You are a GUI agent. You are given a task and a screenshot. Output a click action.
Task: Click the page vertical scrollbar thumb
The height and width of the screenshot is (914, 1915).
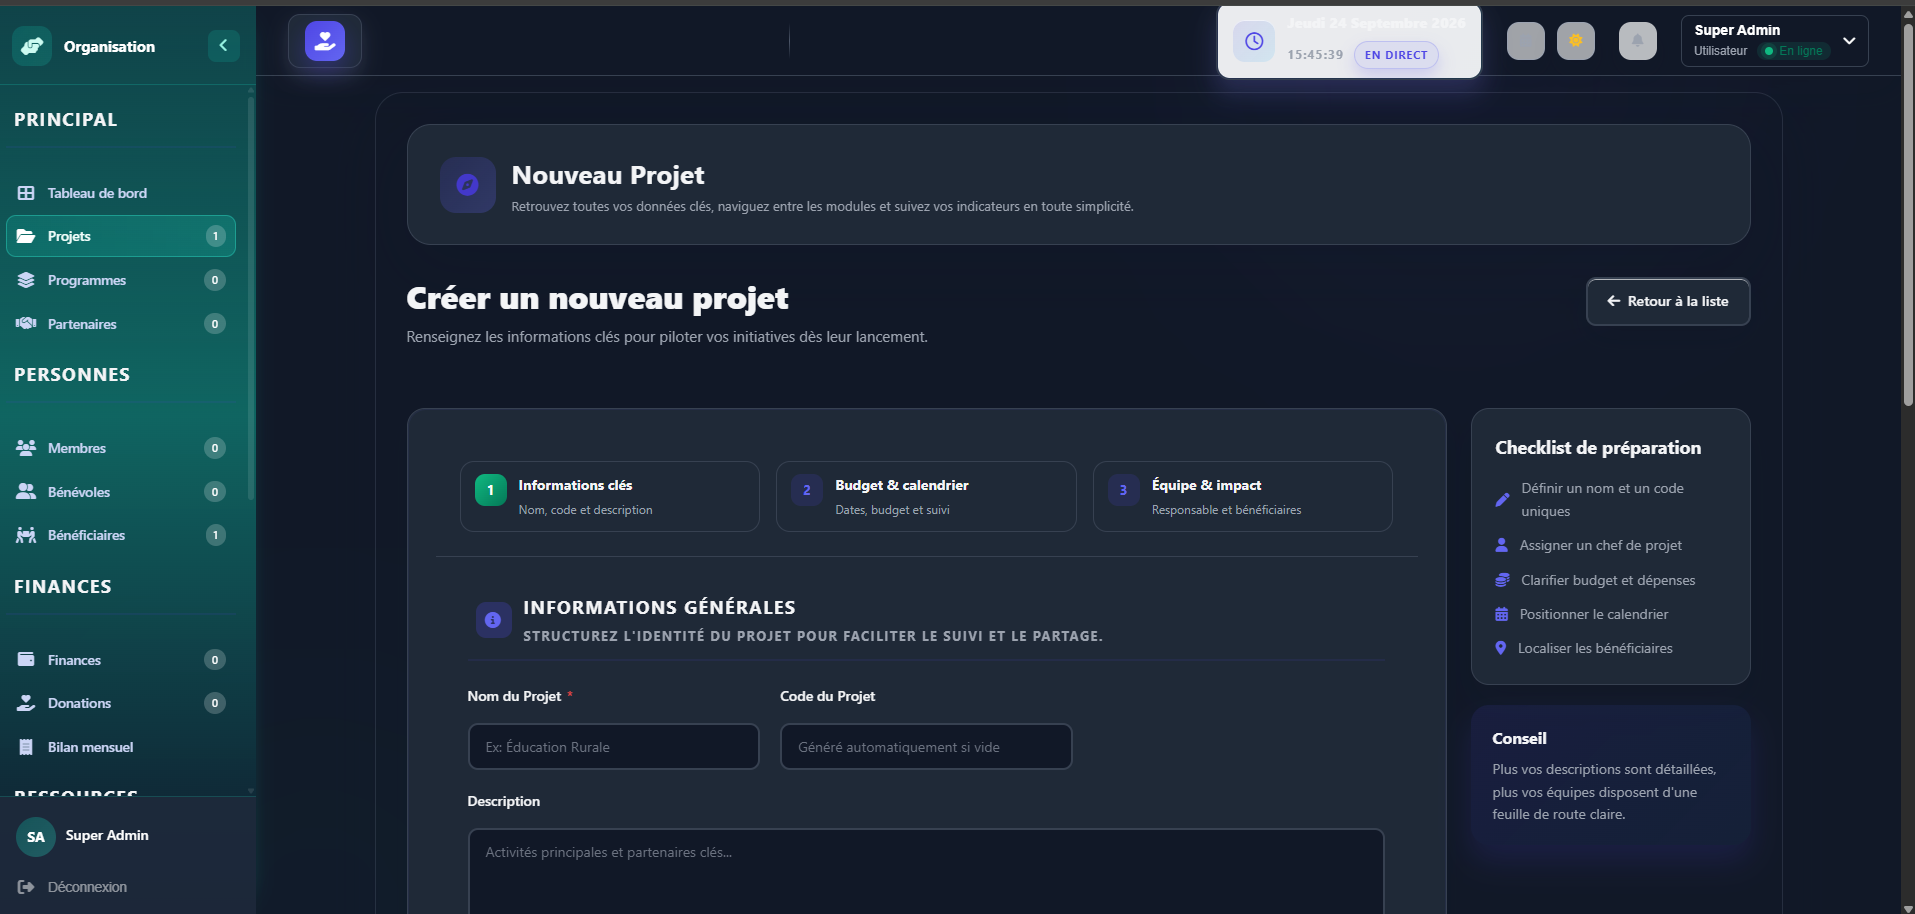click(x=1908, y=215)
